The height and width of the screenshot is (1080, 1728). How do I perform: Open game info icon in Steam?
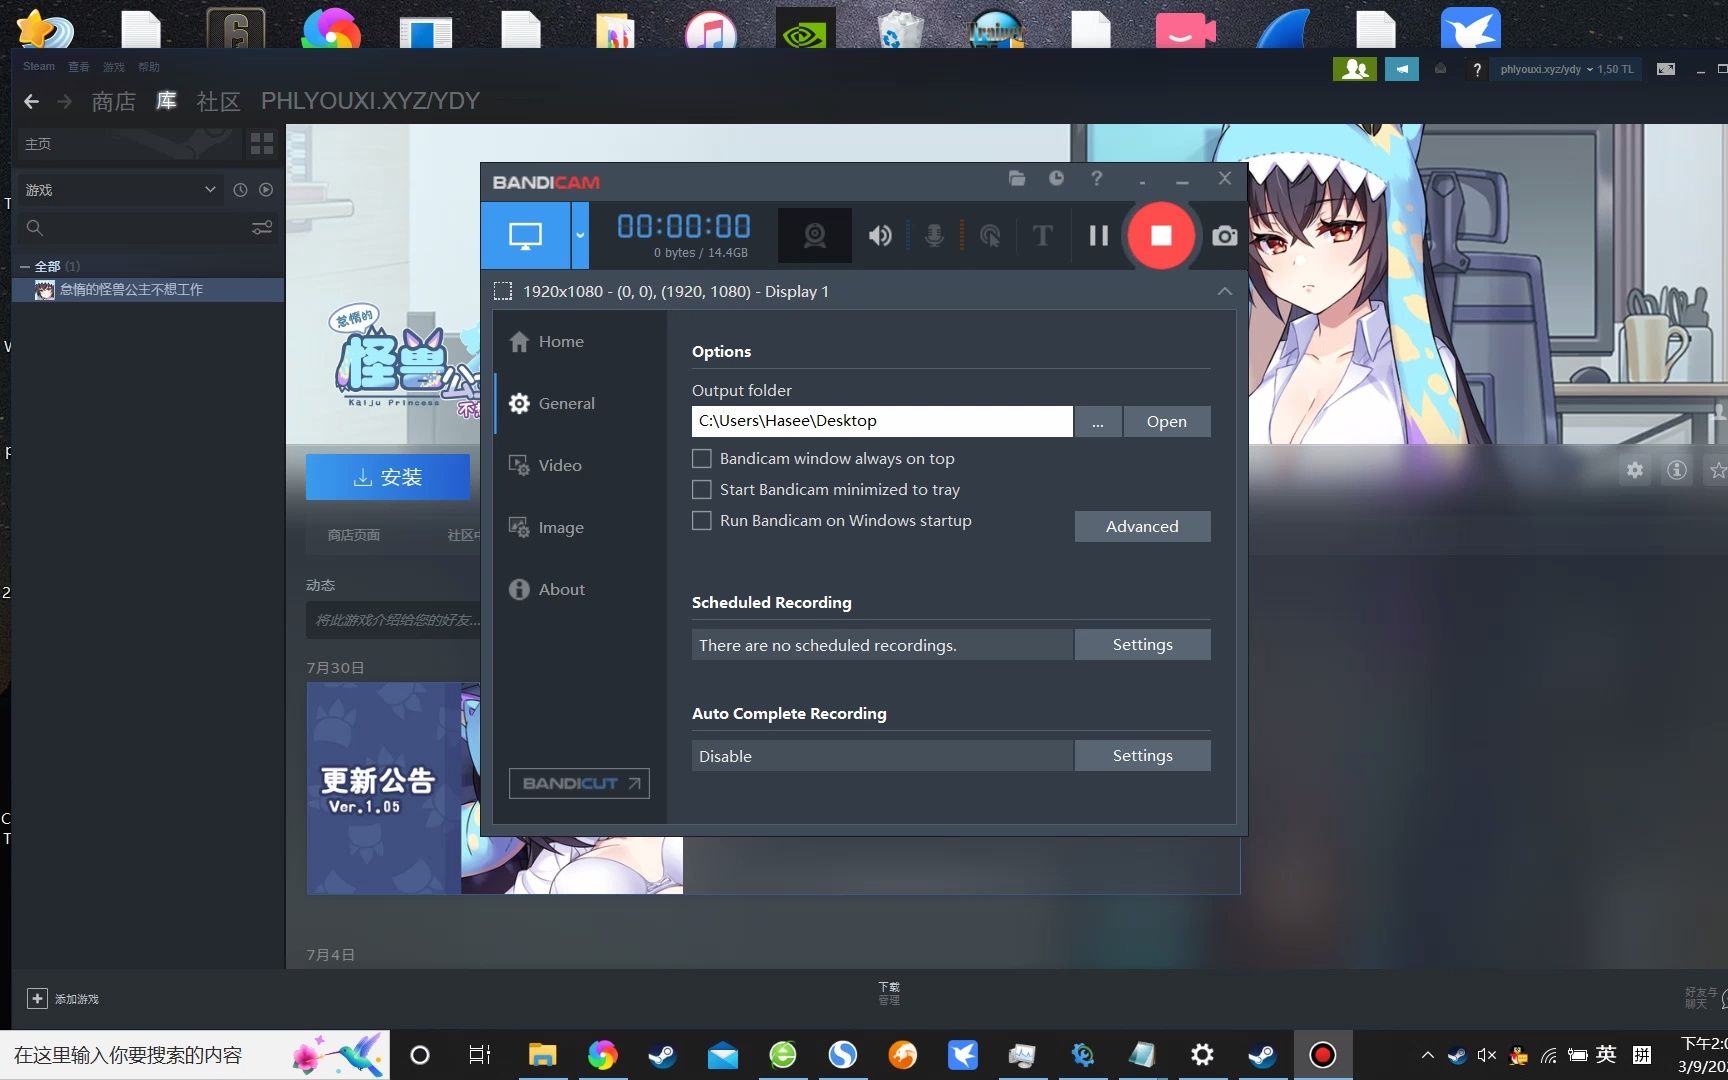(1677, 470)
